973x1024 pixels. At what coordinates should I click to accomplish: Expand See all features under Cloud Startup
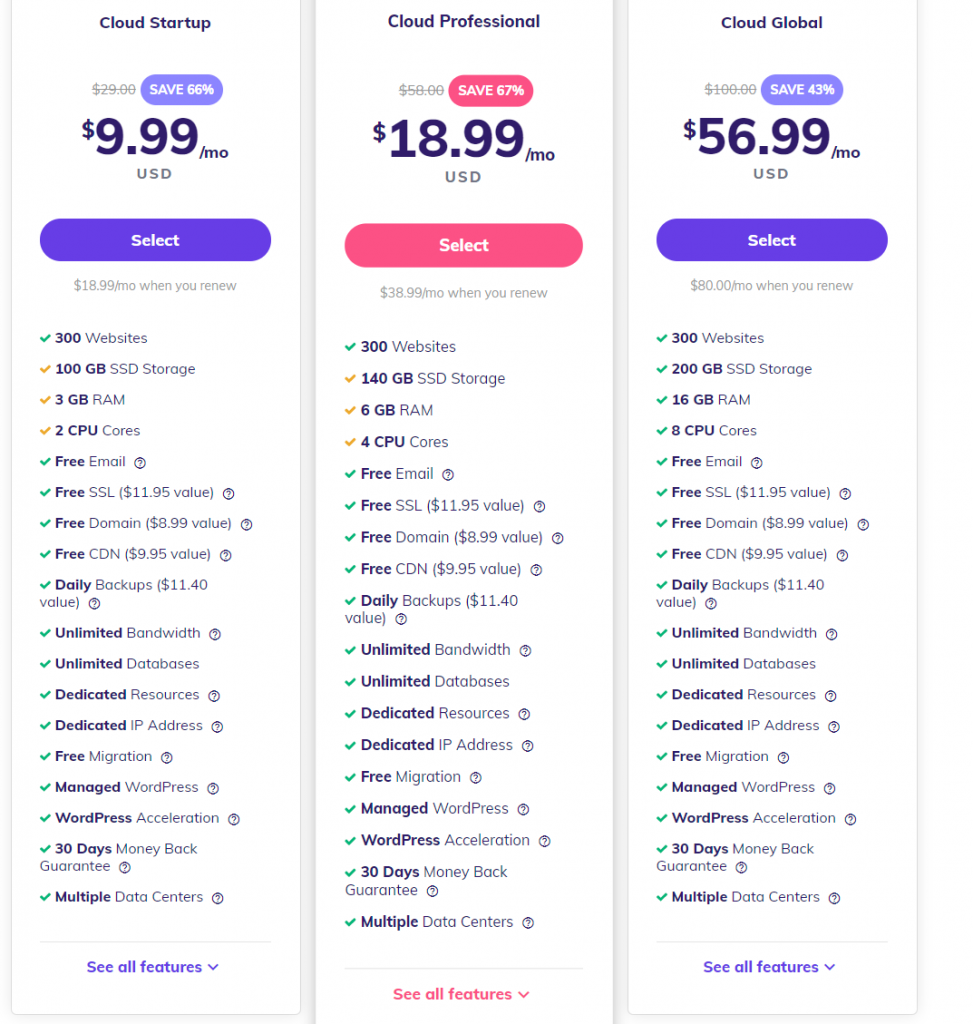click(152, 967)
